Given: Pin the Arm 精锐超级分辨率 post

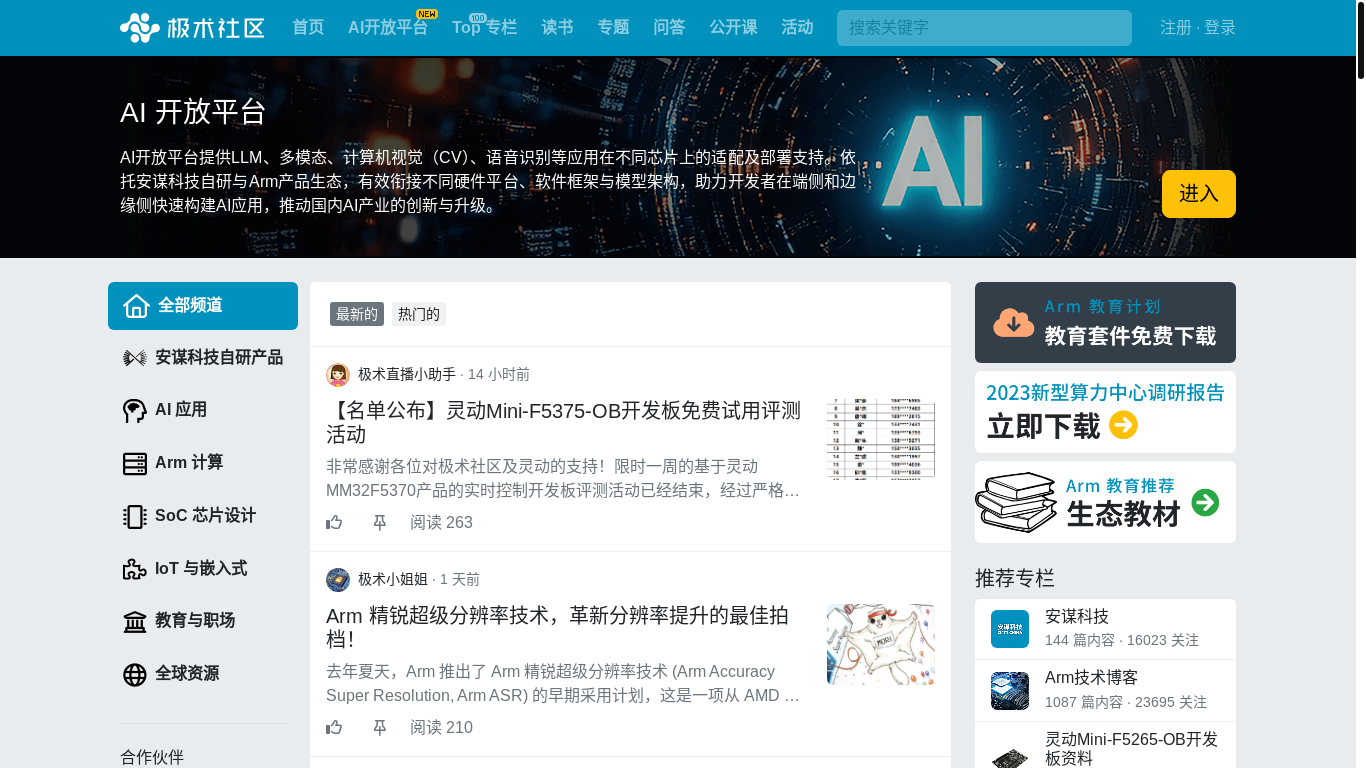Looking at the screenshot, I should click(x=380, y=727).
